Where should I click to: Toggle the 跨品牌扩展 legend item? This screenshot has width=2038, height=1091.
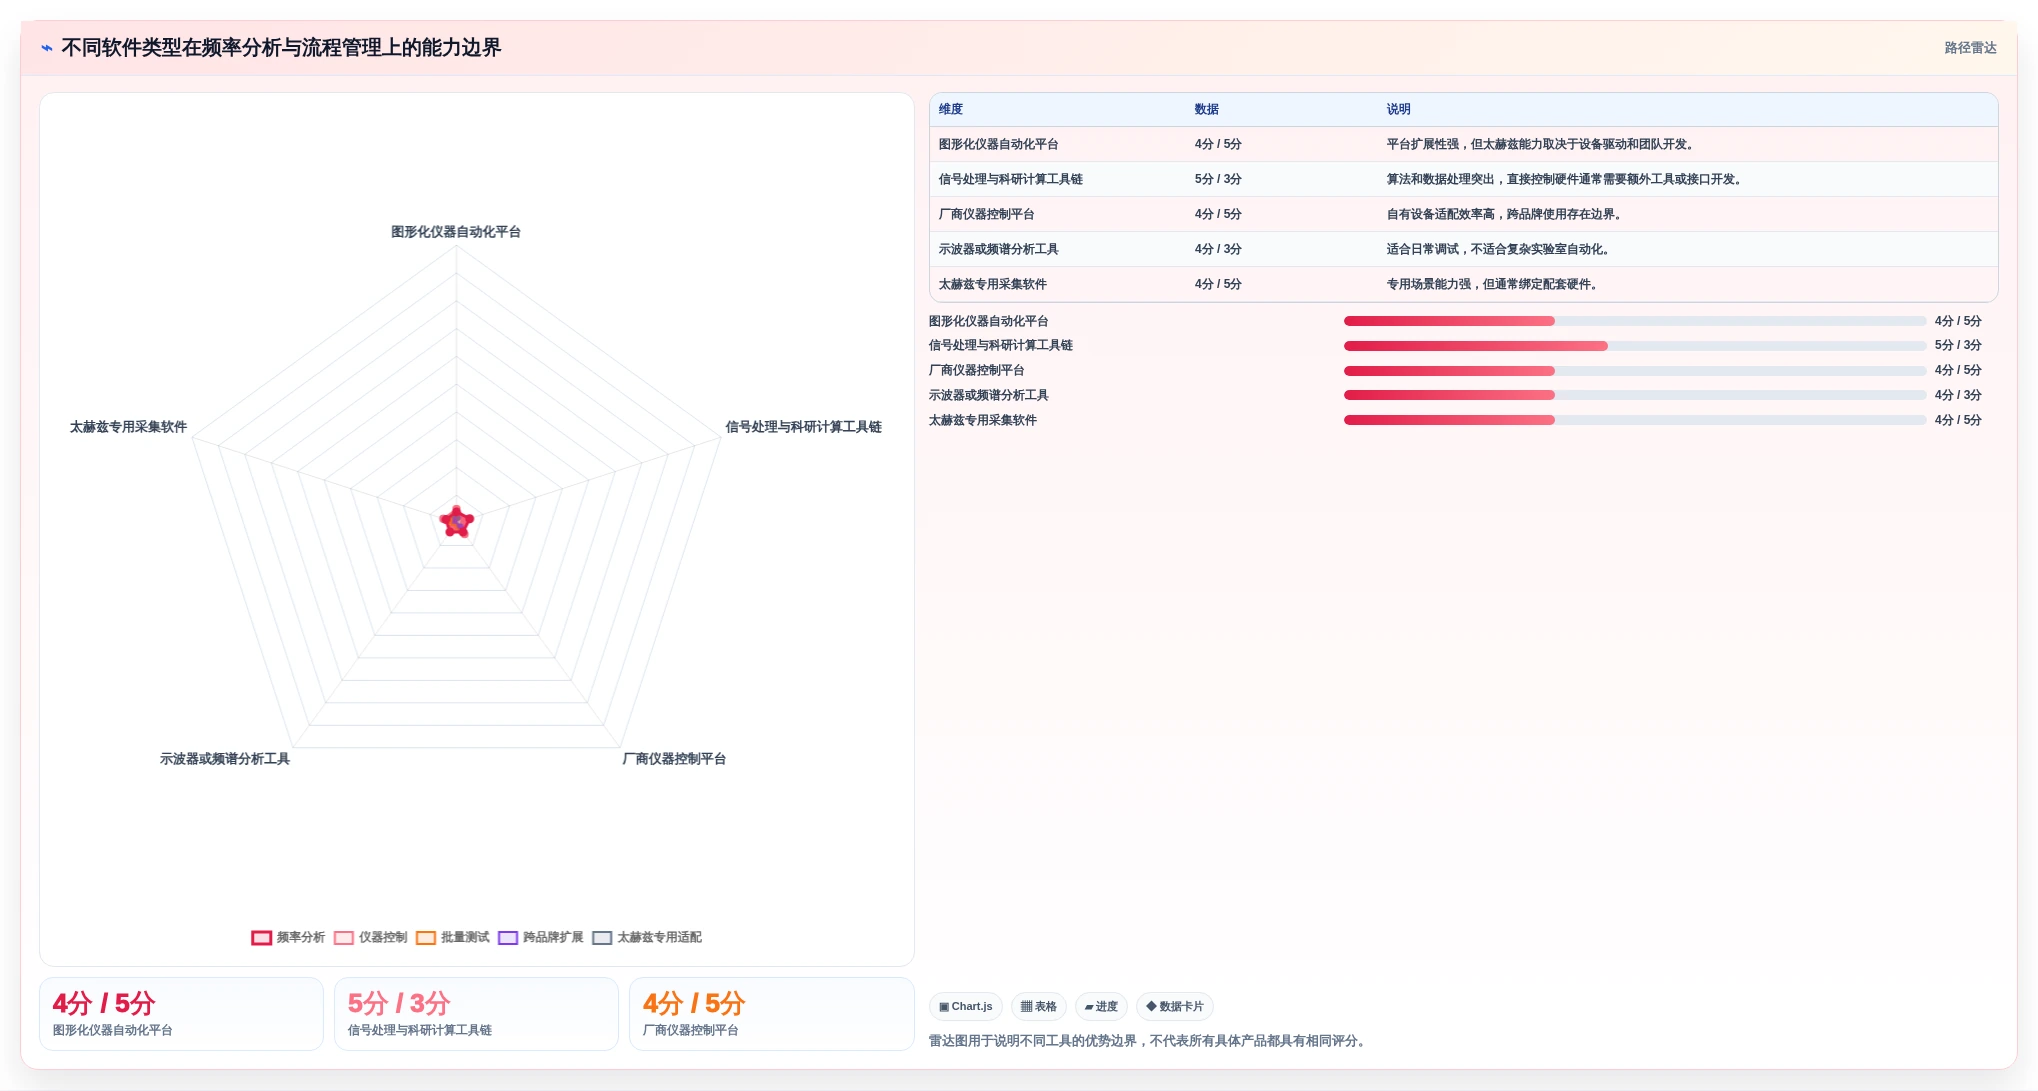(541, 937)
